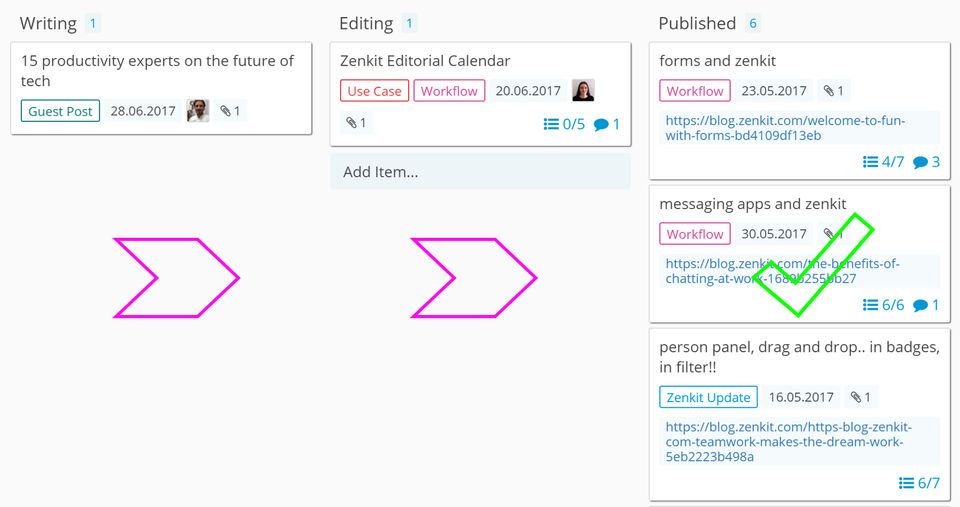Open the welcome-to-fun-with-forms blog link

pyautogui.click(x=785, y=128)
